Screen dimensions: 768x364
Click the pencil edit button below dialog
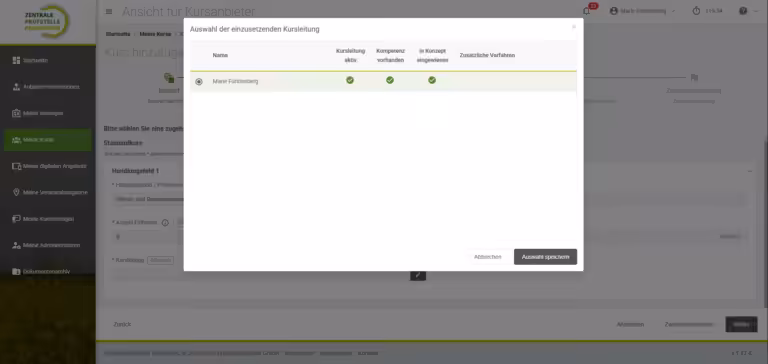(x=418, y=275)
